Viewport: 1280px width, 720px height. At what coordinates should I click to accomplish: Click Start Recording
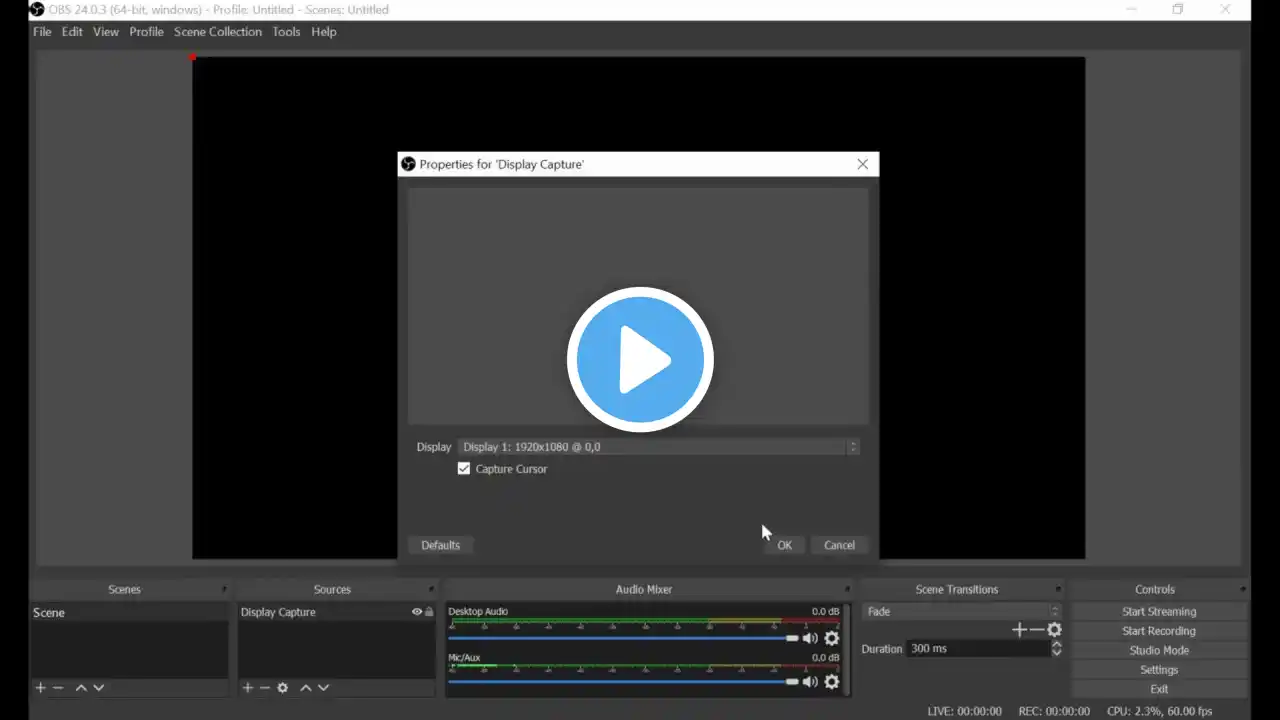click(x=1159, y=631)
